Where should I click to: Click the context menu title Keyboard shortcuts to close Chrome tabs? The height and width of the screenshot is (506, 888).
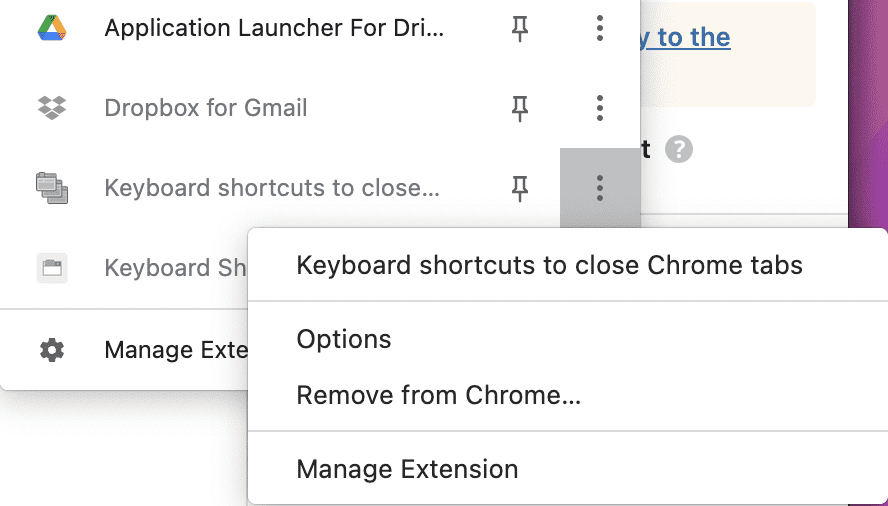[549, 266]
